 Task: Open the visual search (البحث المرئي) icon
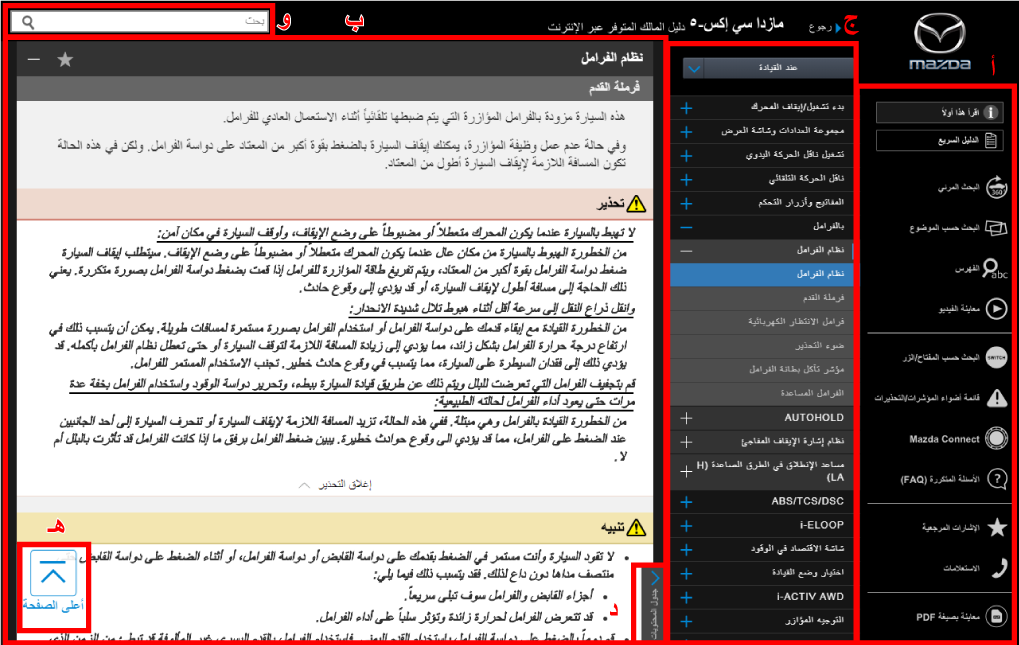click(x=996, y=187)
